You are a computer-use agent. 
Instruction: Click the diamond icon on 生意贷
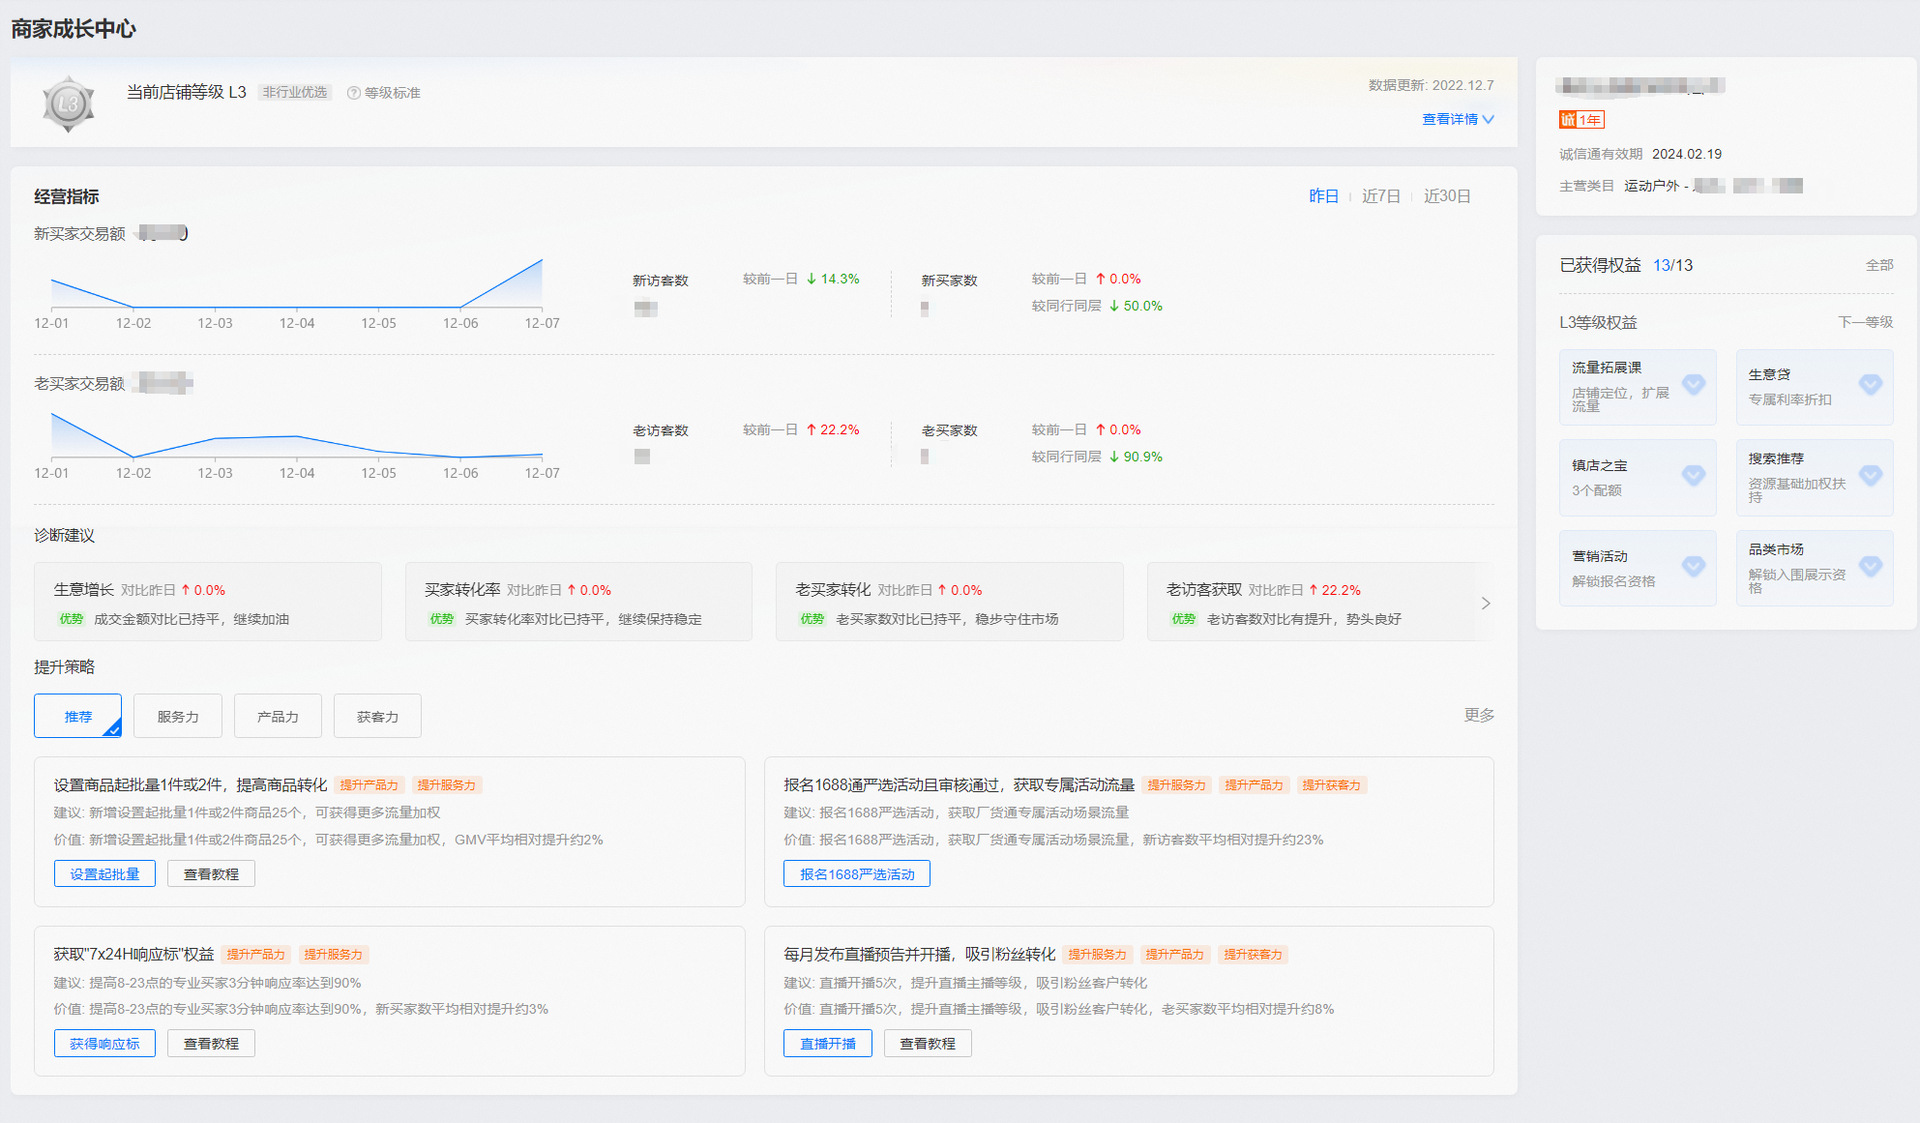coord(1870,384)
